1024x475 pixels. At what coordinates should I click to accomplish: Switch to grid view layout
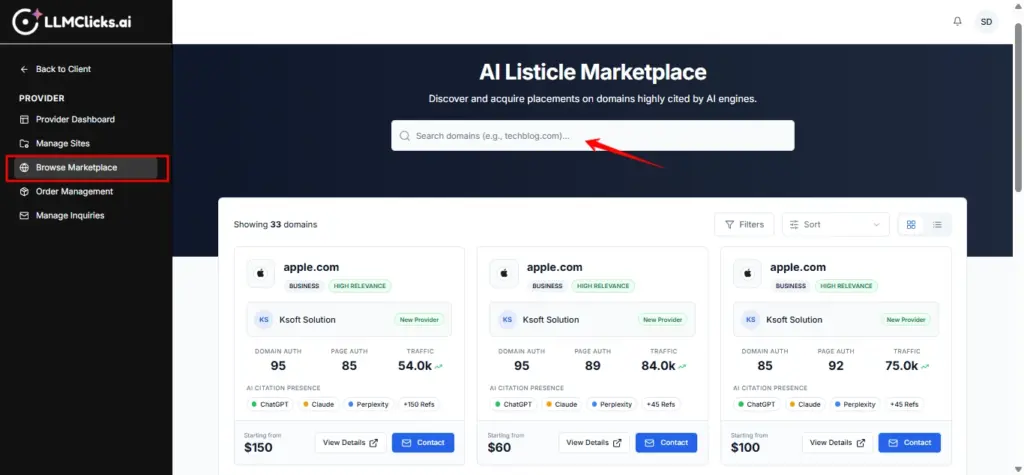[911, 225]
